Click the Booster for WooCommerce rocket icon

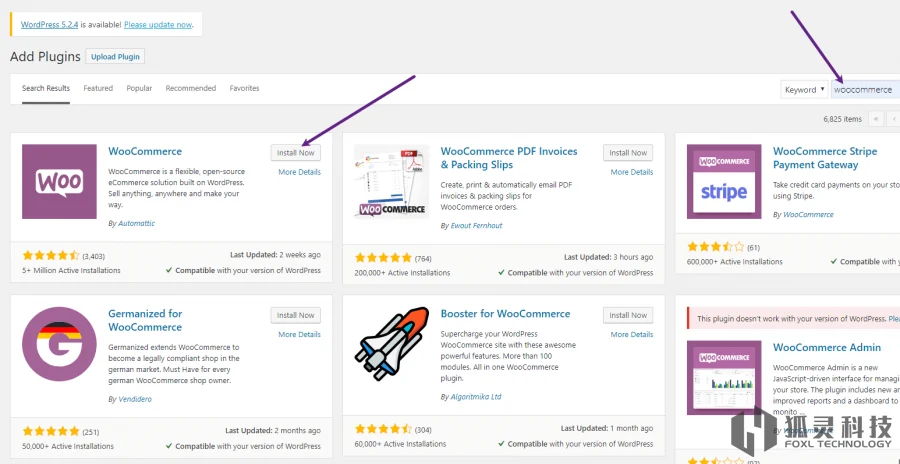391,344
